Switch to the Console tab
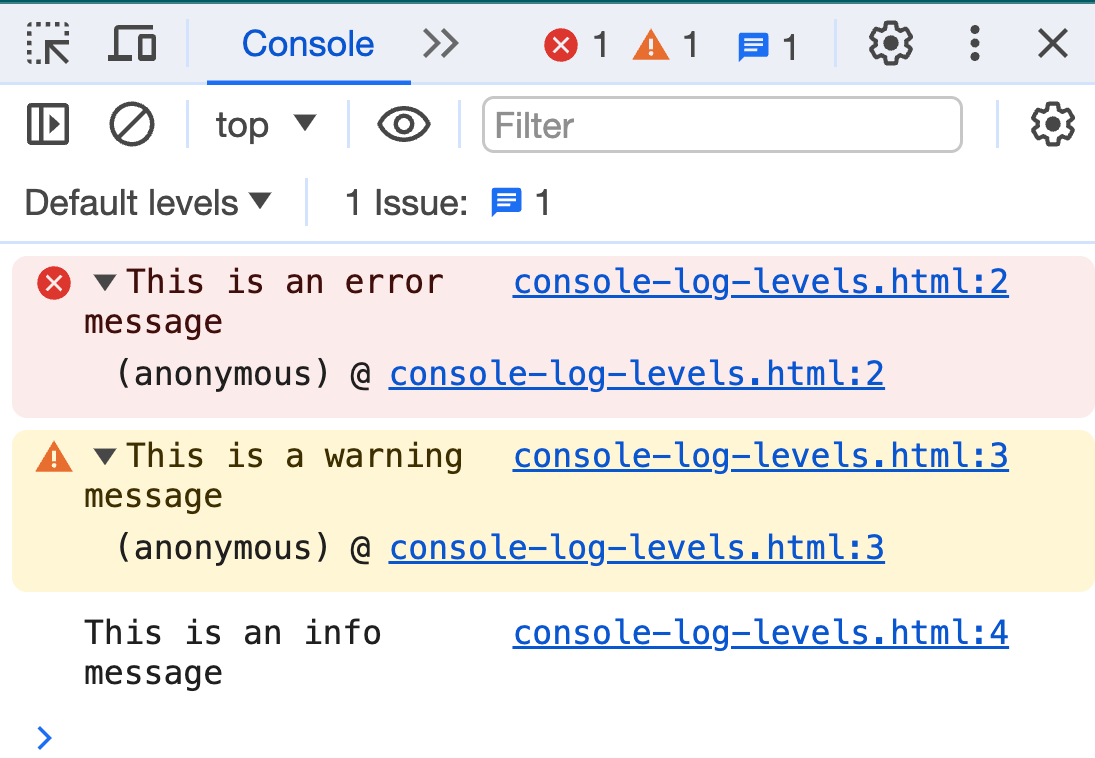Viewport: 1095px width, 758px height. tap(307, 44)
